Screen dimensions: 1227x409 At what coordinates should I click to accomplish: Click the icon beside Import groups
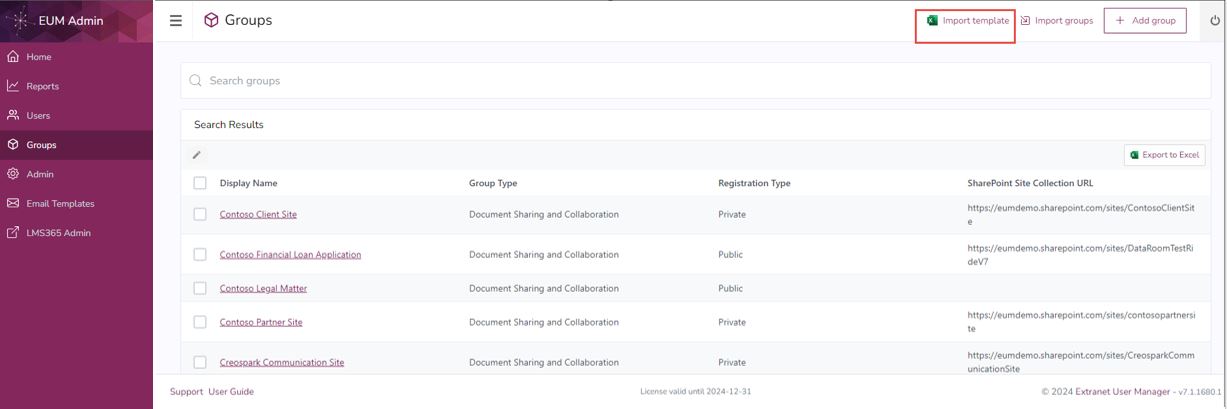tap(1026, 20)
